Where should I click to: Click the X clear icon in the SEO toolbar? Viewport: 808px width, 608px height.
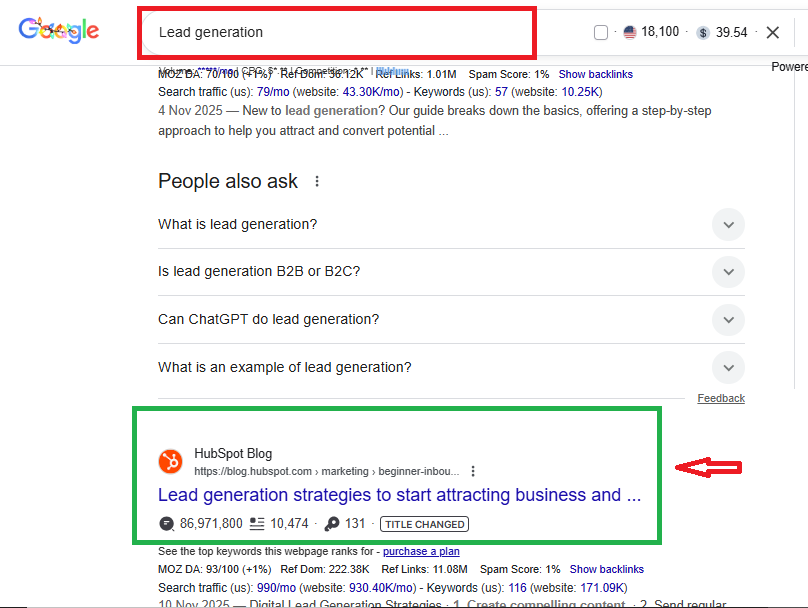tap(773, 31)
